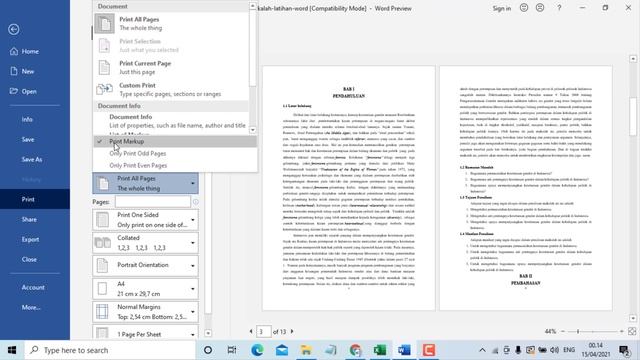Screen dimensions: 640x360
Task: Expand the Portrait Orientation dropdown
Action: pyautogui.click(x=146, y=265)
